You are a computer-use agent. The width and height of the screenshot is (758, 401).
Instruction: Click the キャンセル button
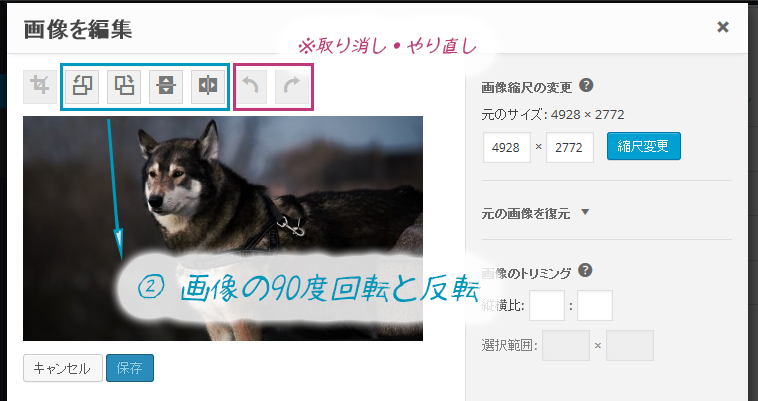(62, 368)
